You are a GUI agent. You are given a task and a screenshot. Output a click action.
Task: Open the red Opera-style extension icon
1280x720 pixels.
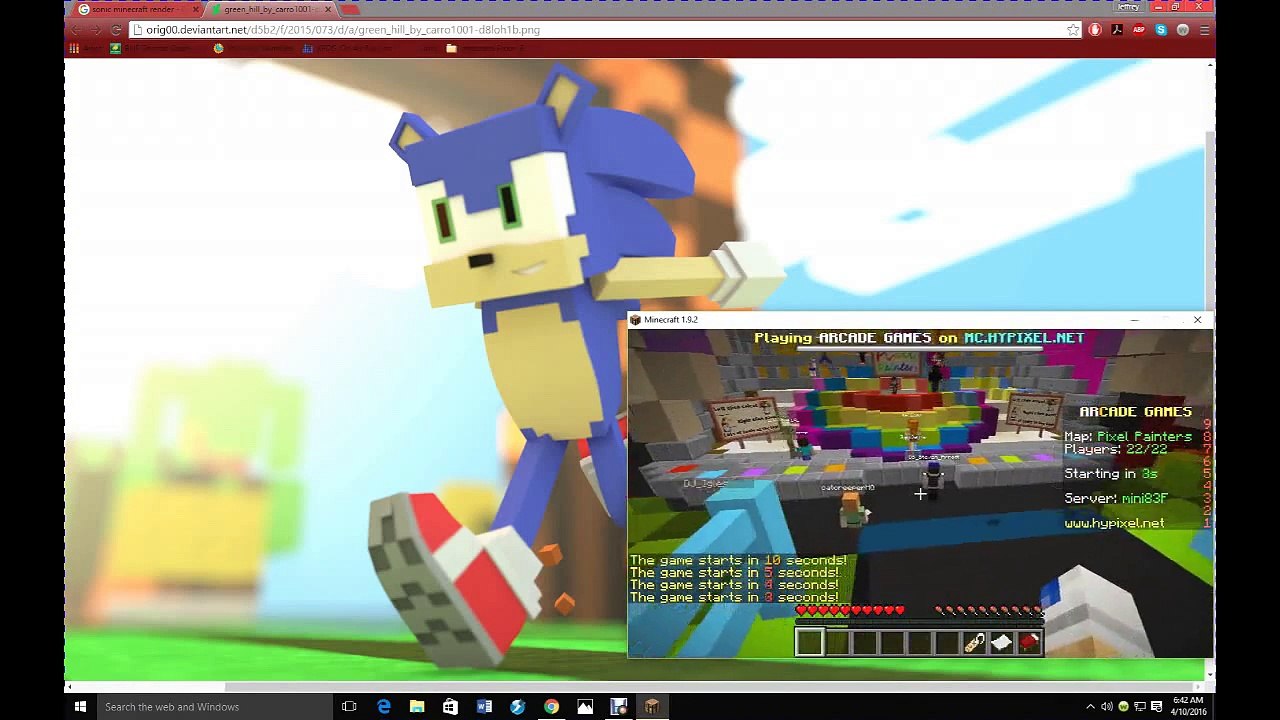1095,30
